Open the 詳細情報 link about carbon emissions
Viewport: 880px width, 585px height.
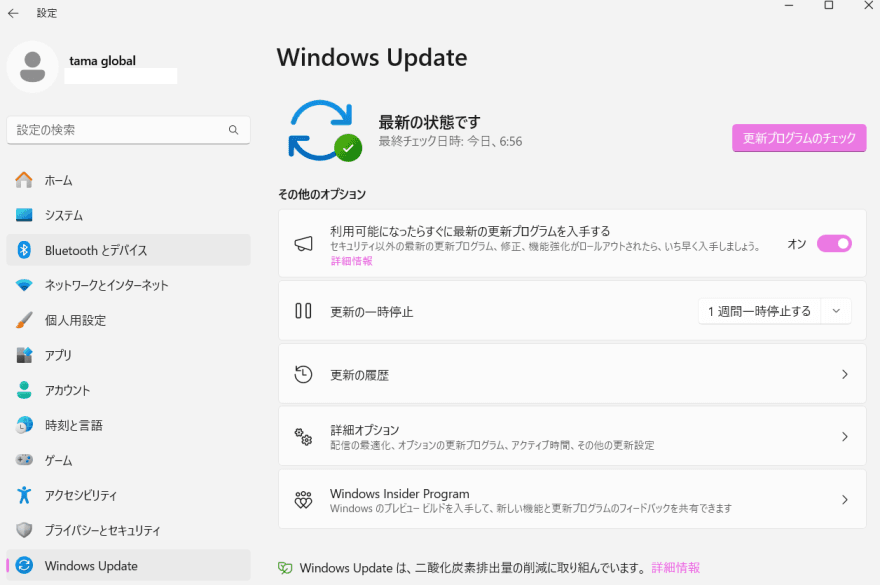click(675, 567)
